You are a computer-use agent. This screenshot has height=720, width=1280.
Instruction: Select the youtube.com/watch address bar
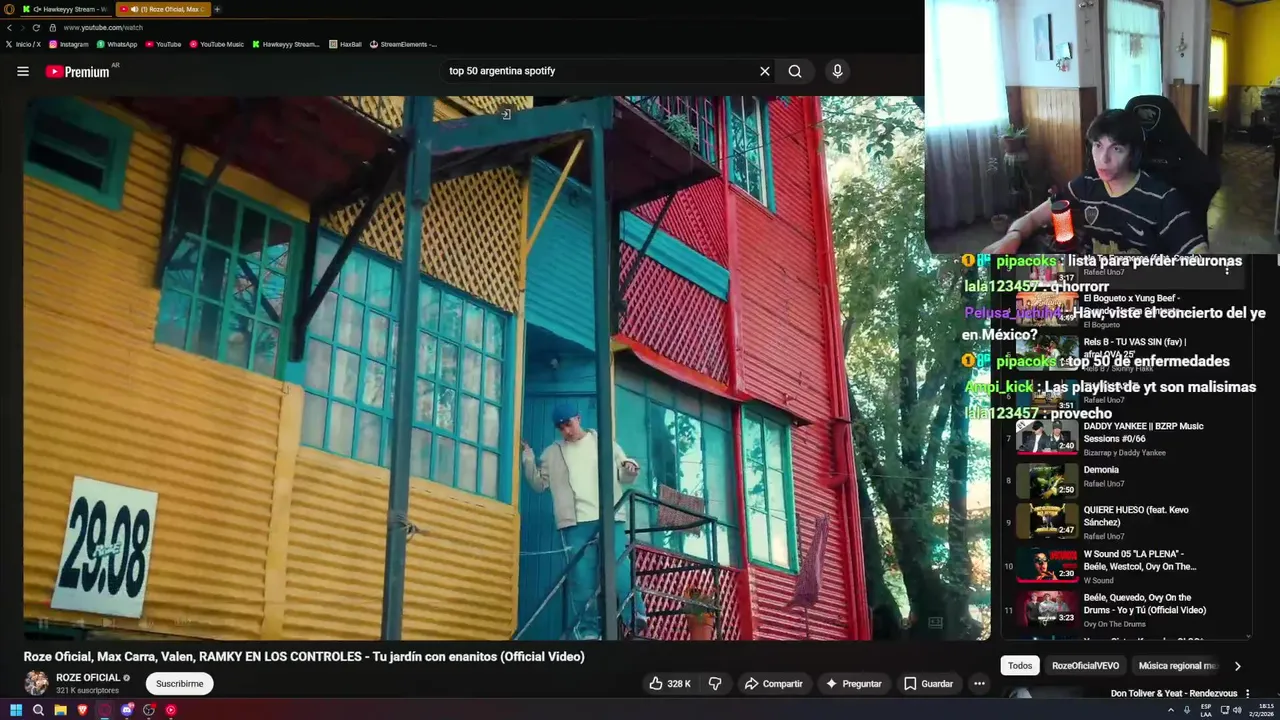(x=103, y=28)
